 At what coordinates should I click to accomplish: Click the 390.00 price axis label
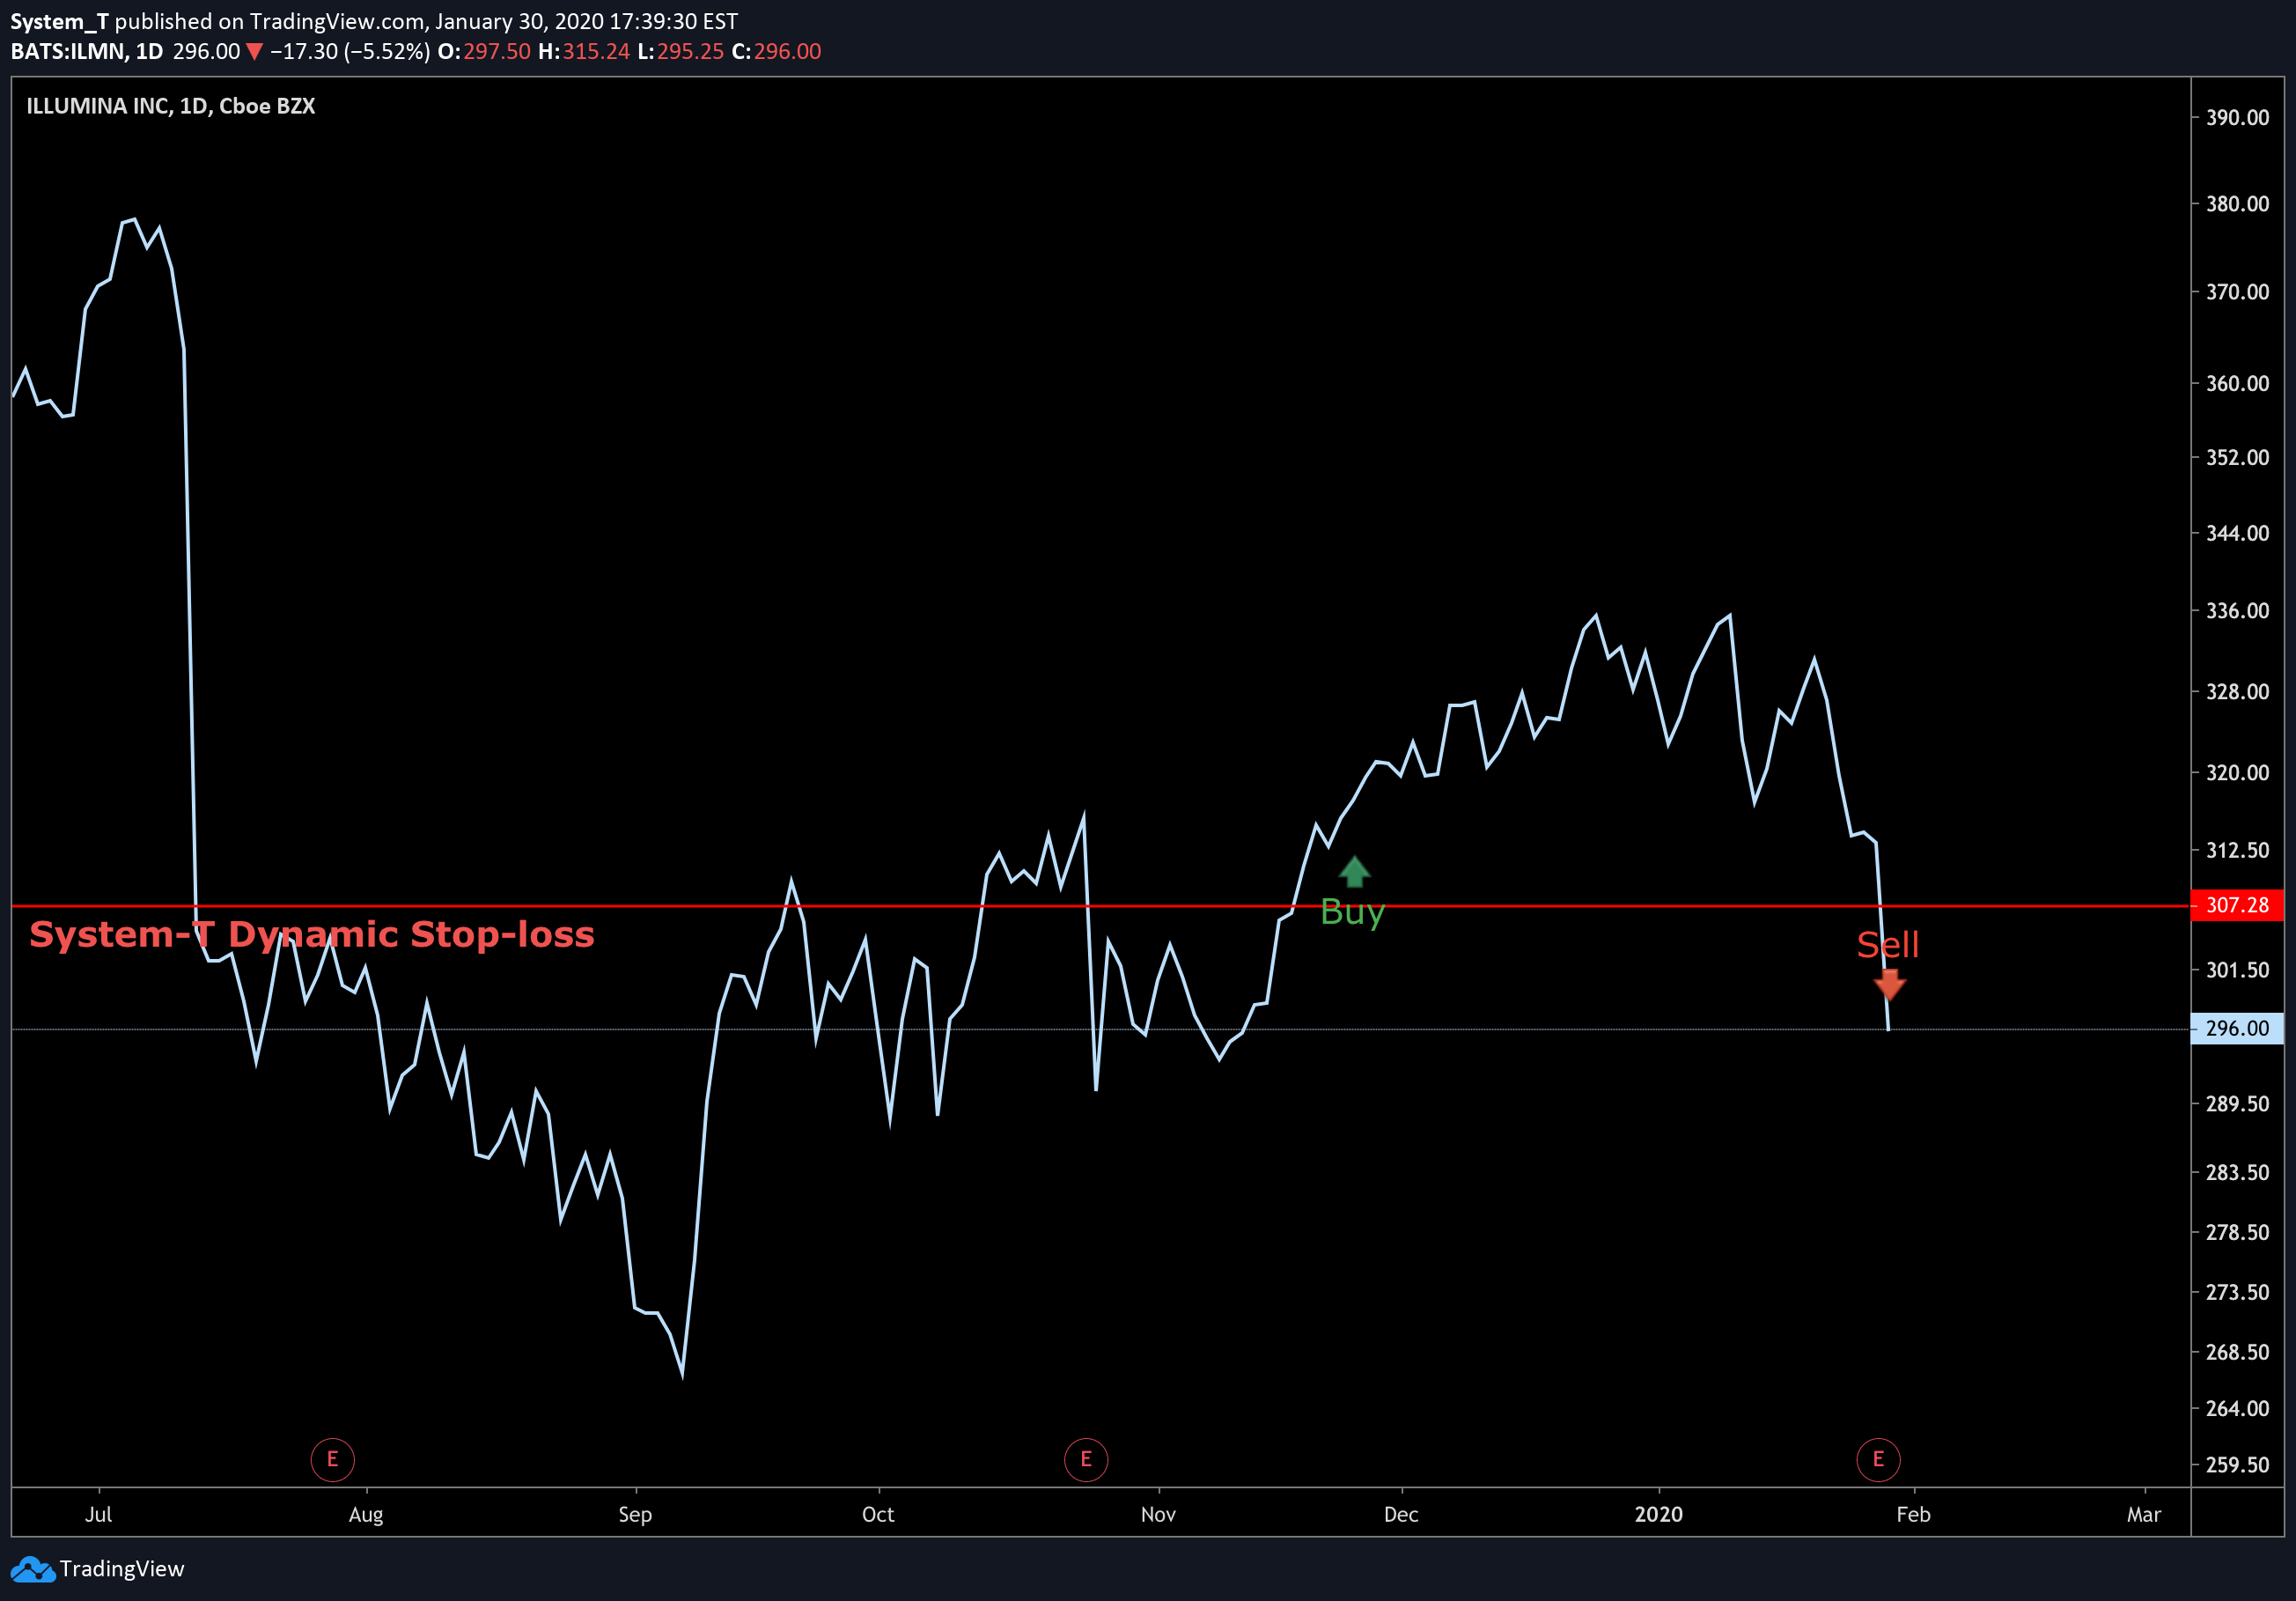pos(2237,117)
